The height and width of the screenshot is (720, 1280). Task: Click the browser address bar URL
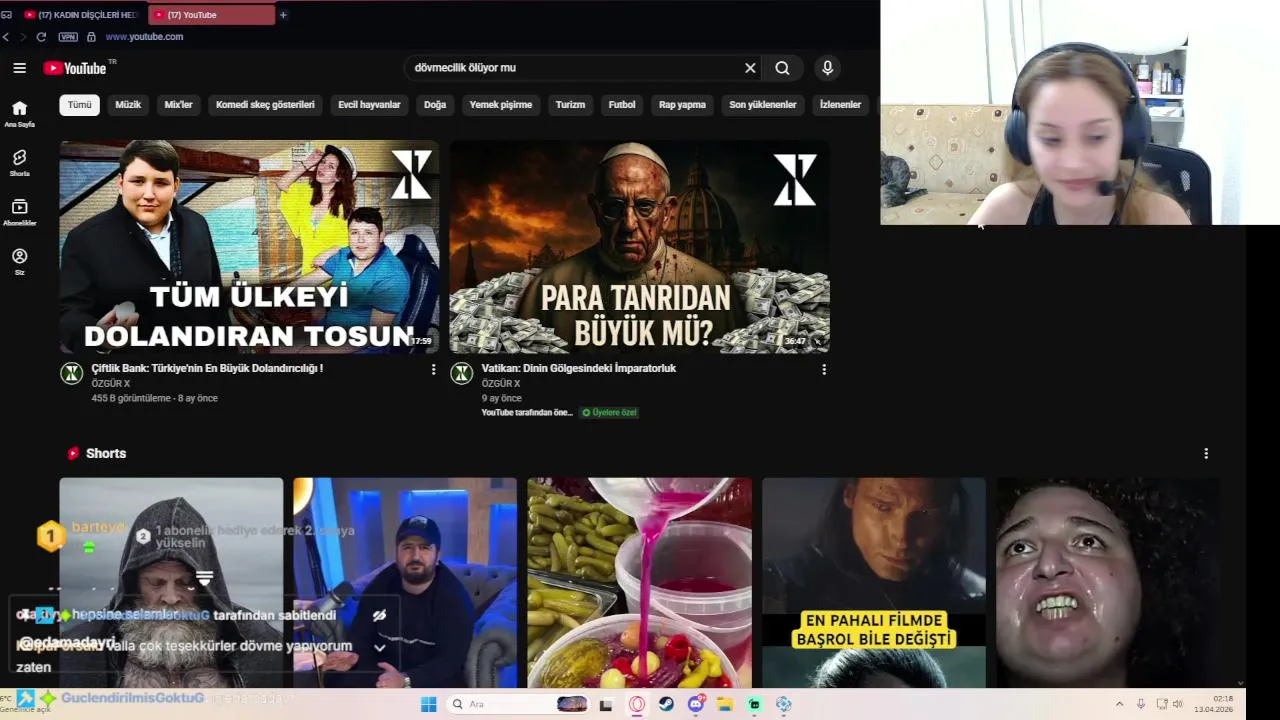click(144, 37)
